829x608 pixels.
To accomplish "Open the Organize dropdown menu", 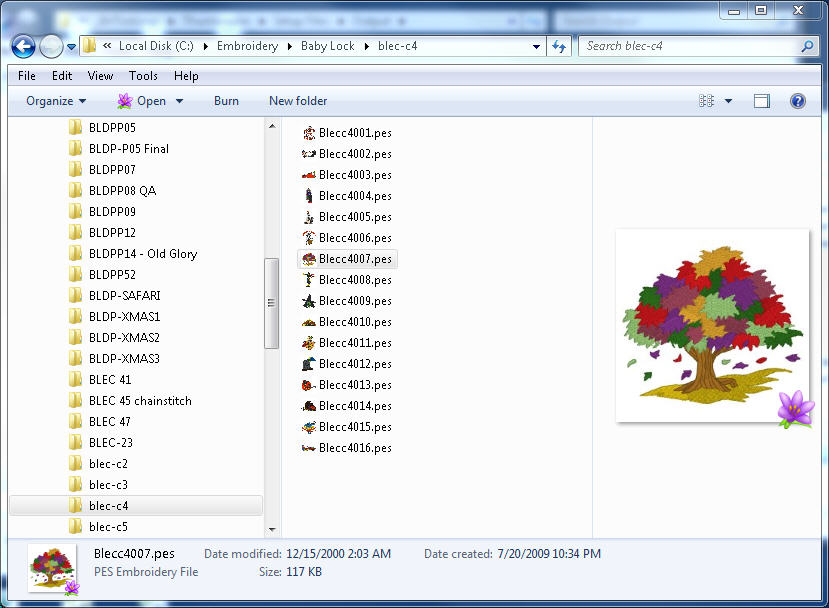I will (56, 101).
